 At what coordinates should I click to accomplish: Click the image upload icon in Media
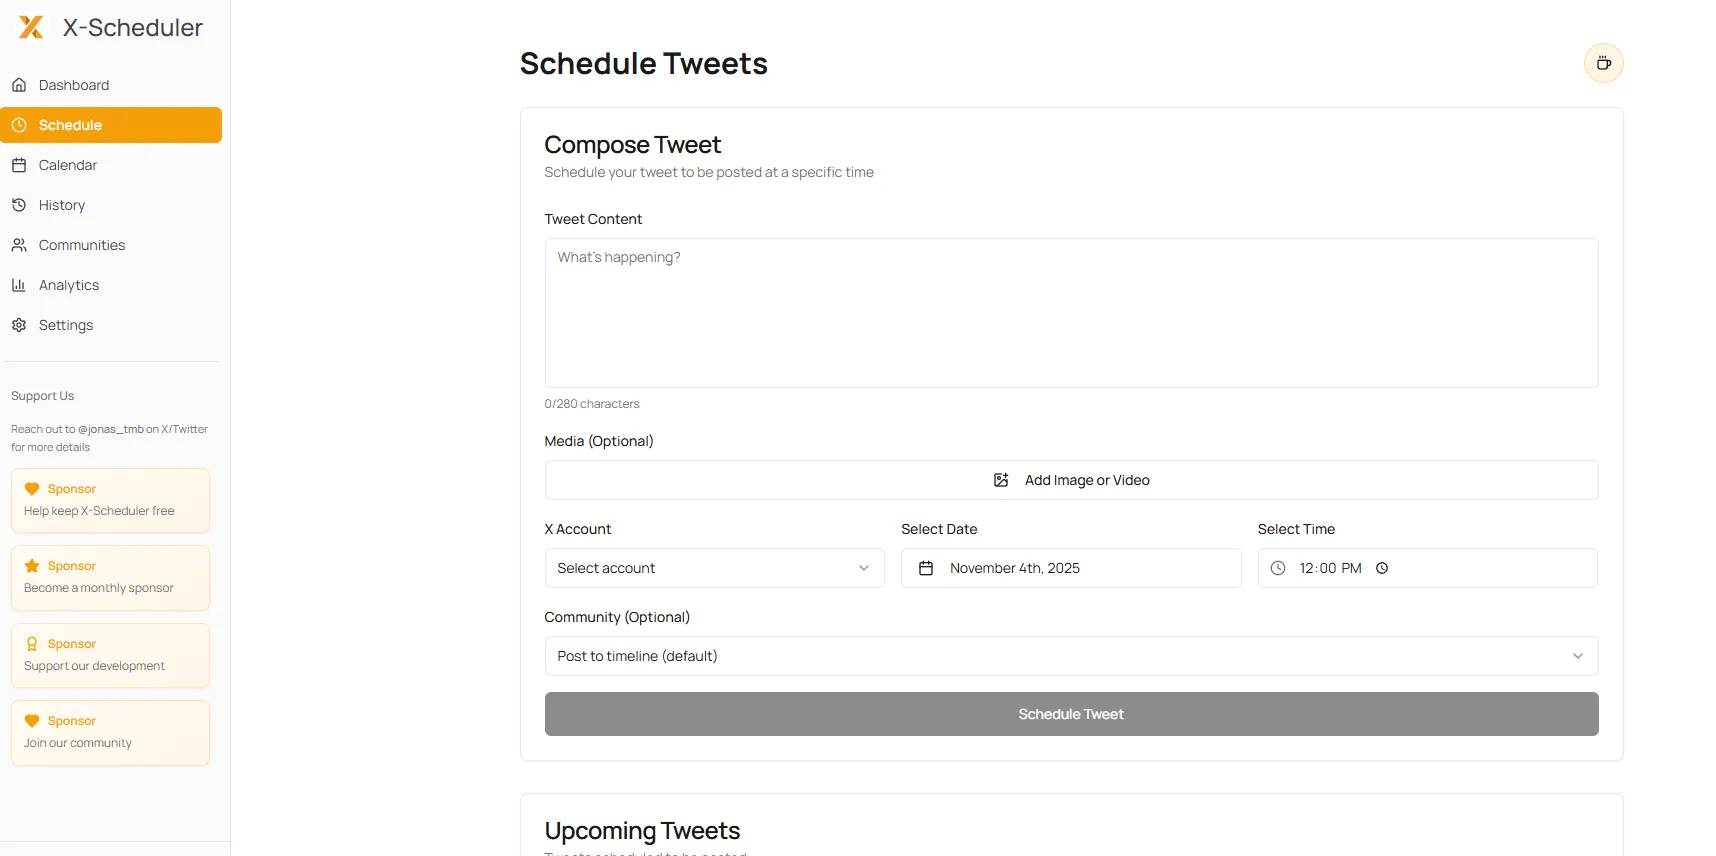click(x=1001, y=480)
